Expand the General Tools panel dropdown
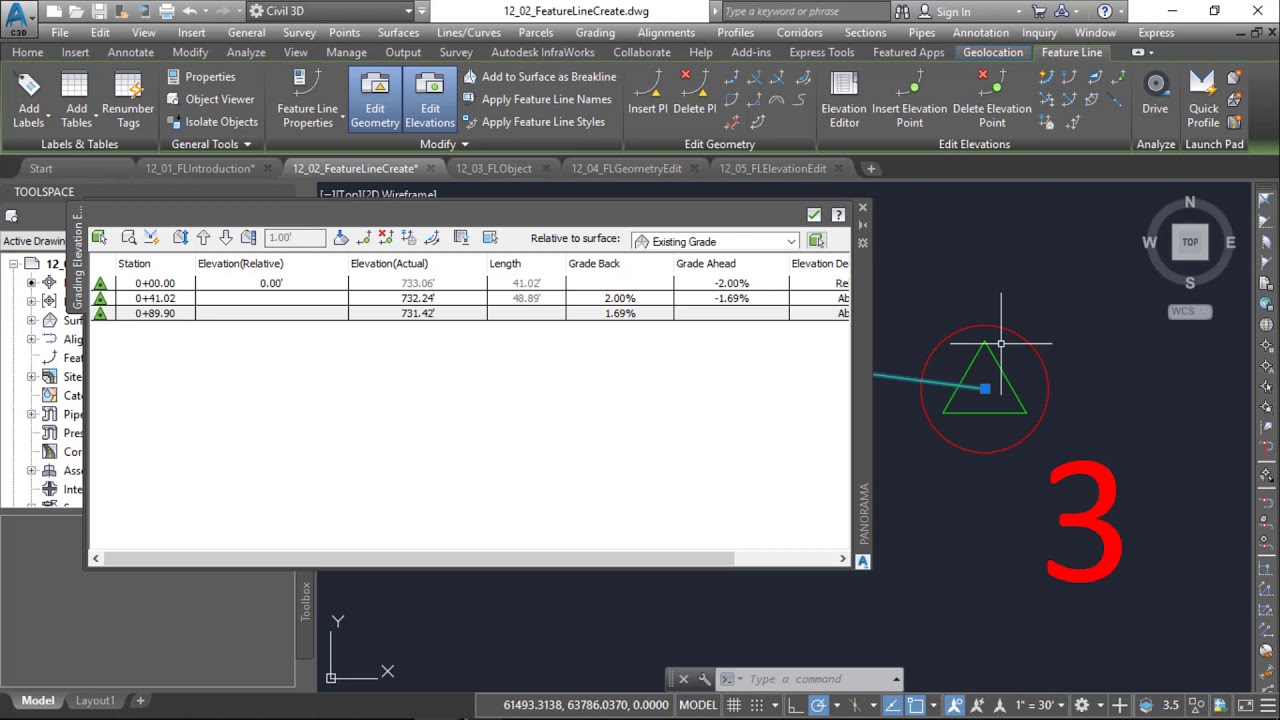Viewport: 1280px width, 720px height. click(x=211, y=144)
